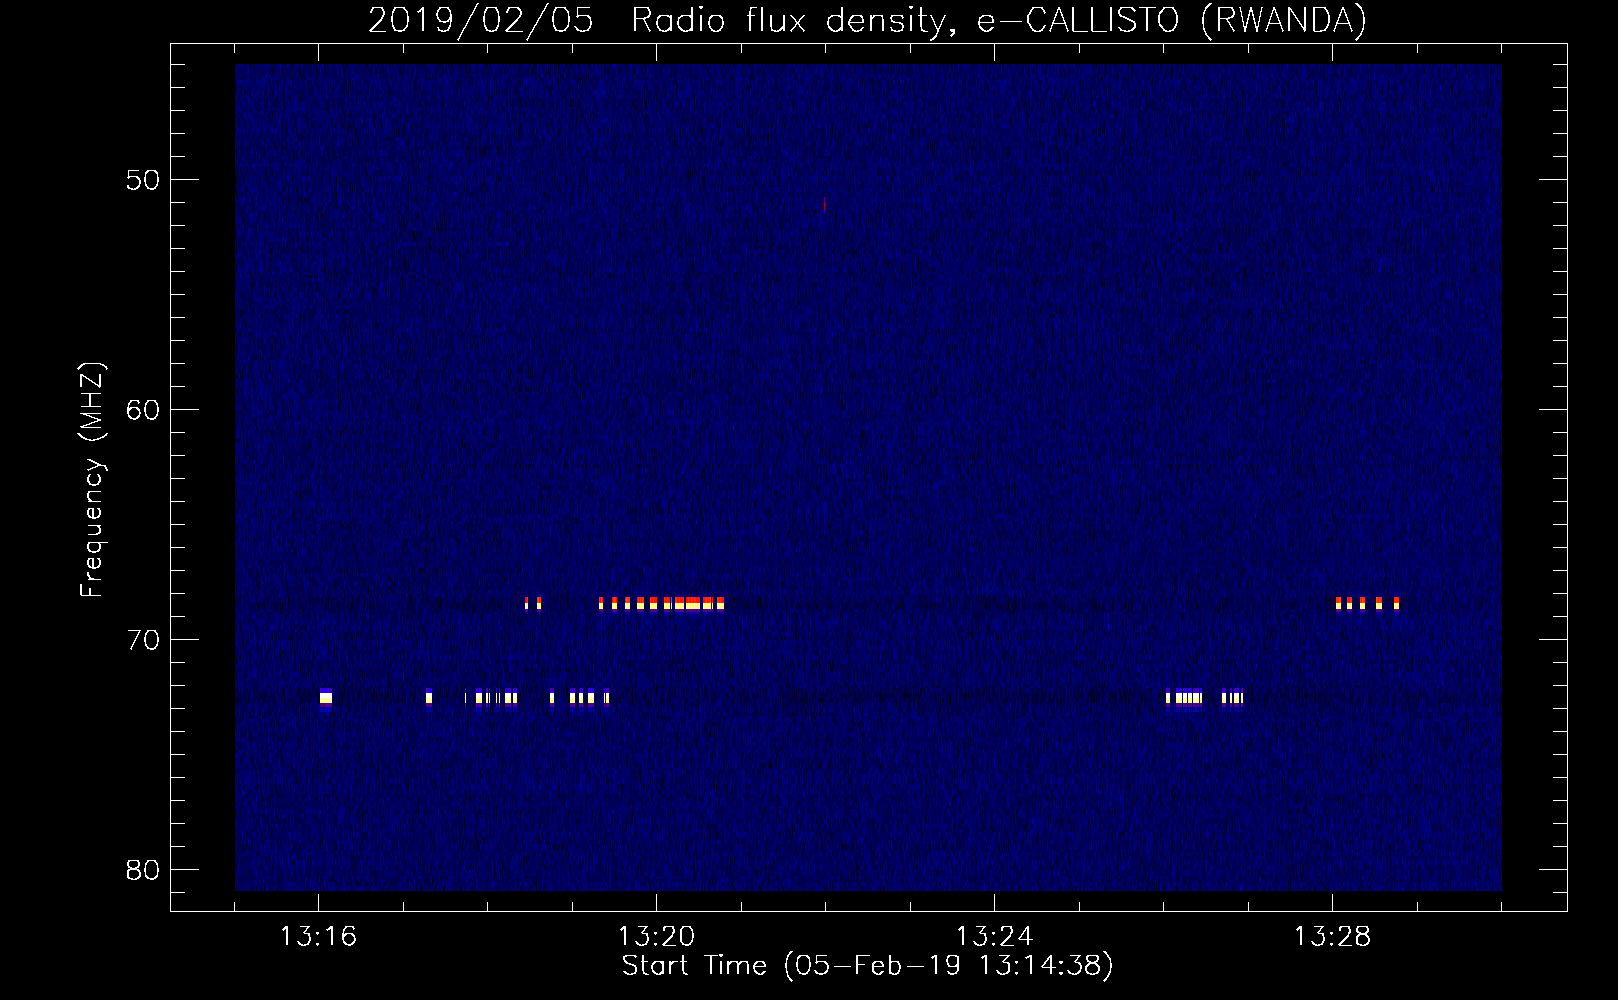Viewport: 1618px width, 1000px height.
Task: Click the '13:16' time tick label
Action: (x=318, y=937)
